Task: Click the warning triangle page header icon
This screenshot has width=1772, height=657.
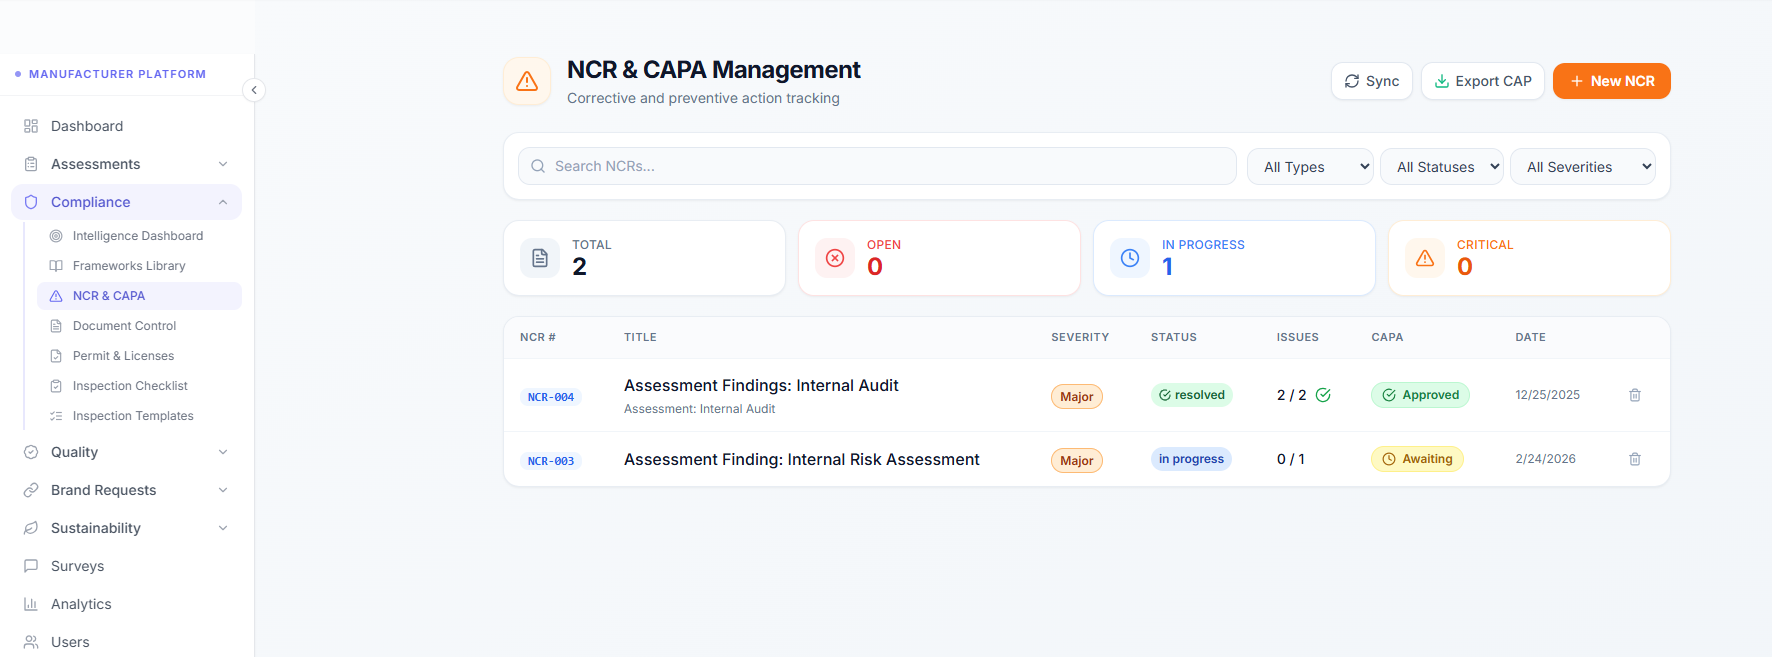Action: click(527, 82)
